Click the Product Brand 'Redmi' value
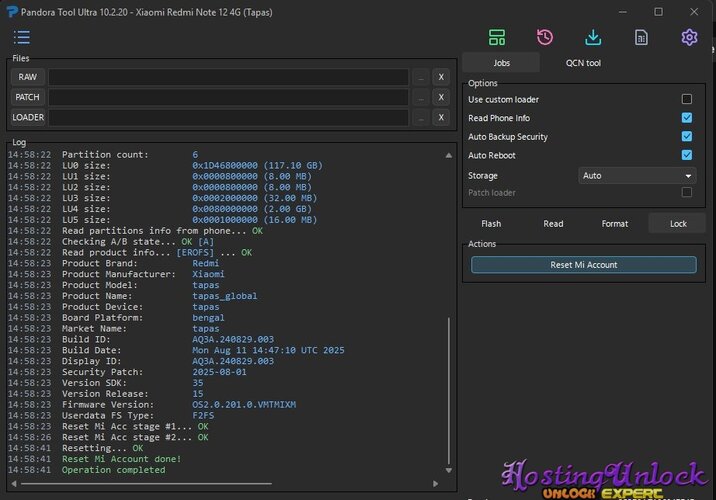Viewport: 716px width, 500px height. [205, 263]
